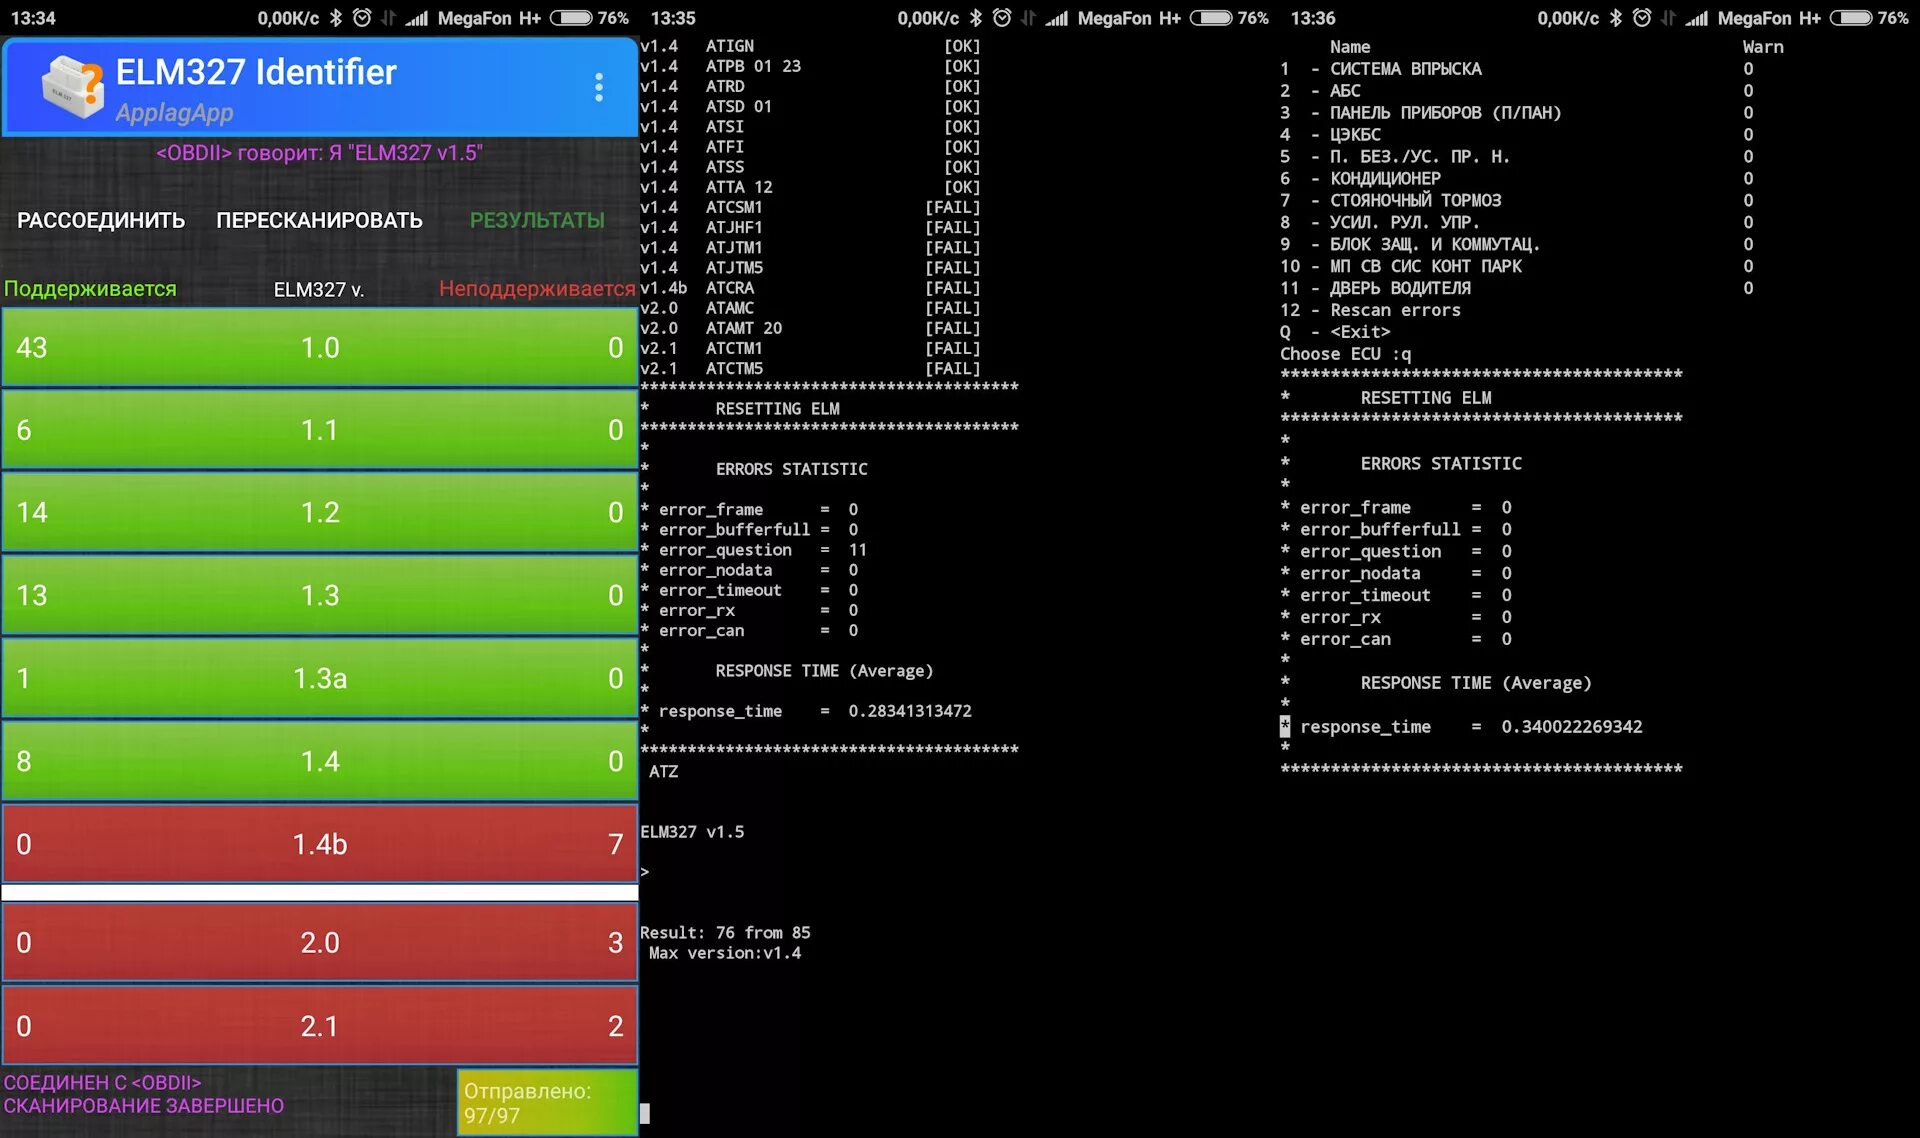Tap the Отправлено 97/97 progress box
Viewport: 1920px width, 1138px height.
[547, 1103]
